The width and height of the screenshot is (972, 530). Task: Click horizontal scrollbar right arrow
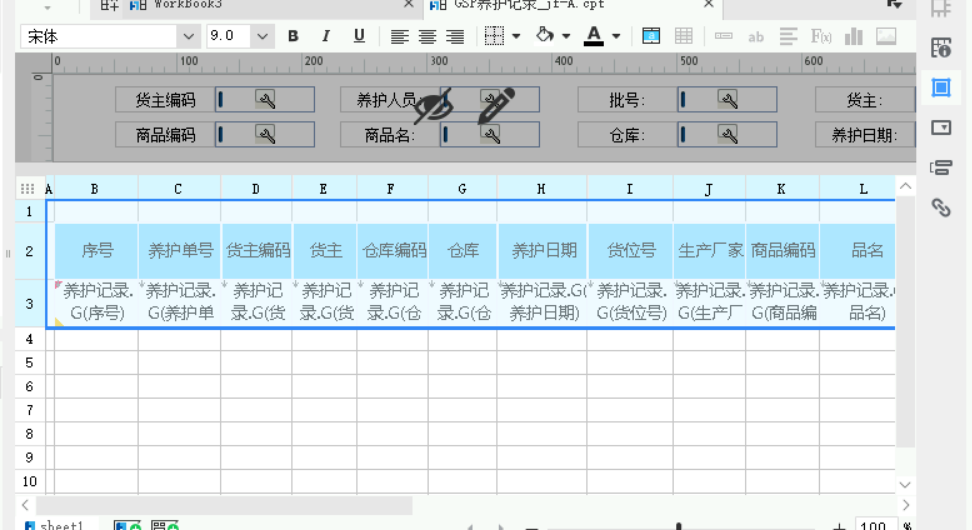[906, 505]
